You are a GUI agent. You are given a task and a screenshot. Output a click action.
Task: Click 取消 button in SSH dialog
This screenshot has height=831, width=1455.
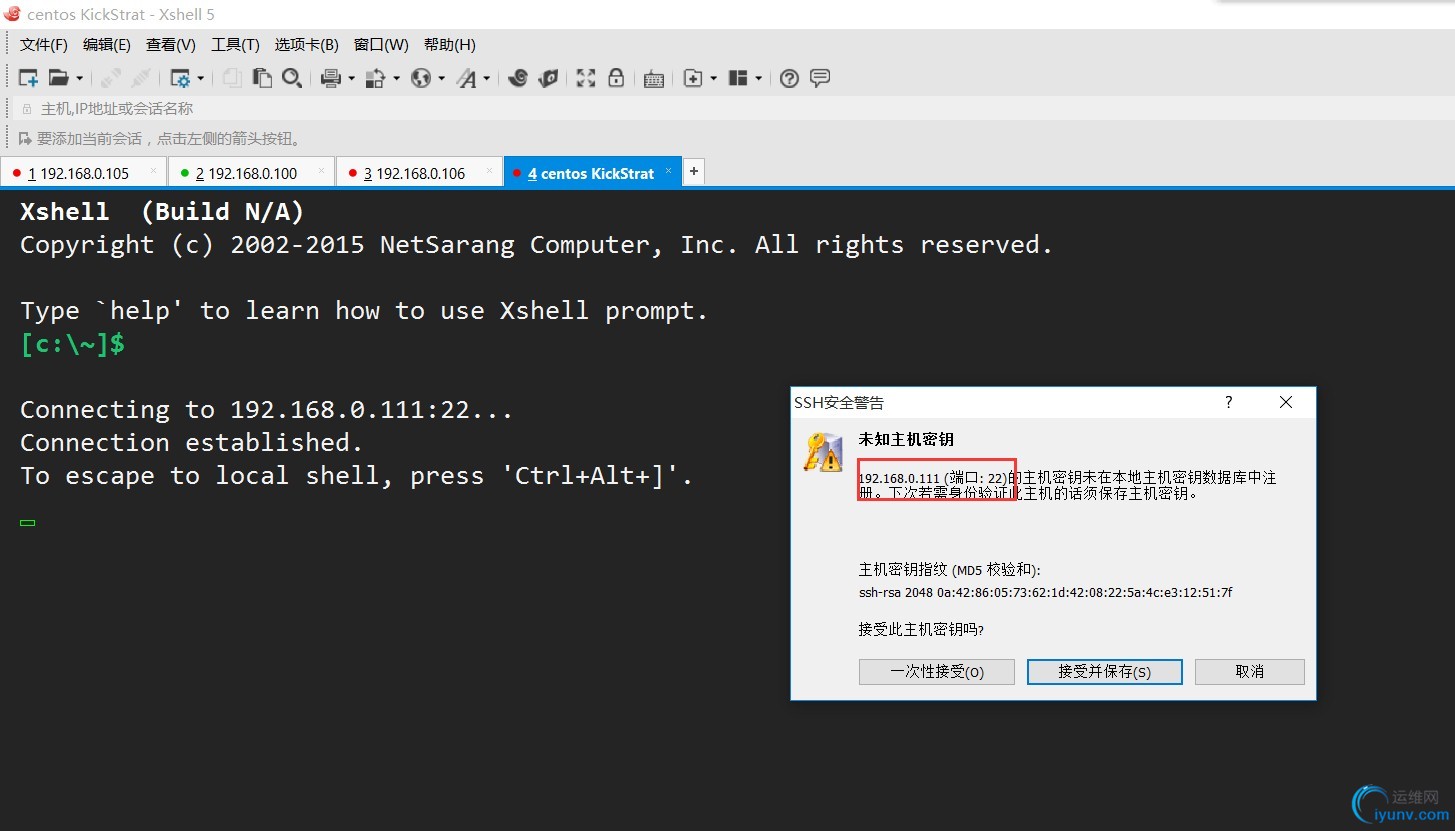pos(1250,672)
